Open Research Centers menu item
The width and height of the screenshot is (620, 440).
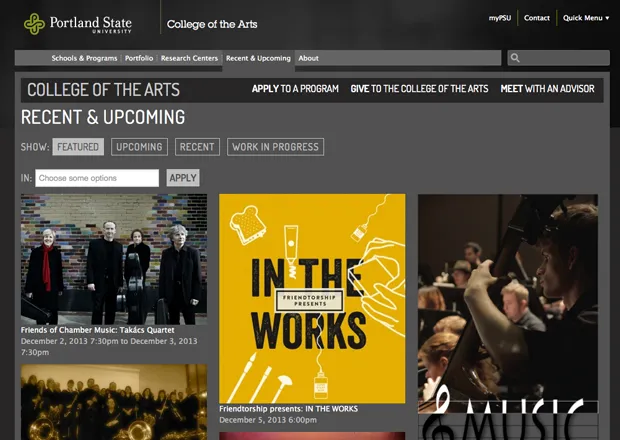[x=189, y=58]
